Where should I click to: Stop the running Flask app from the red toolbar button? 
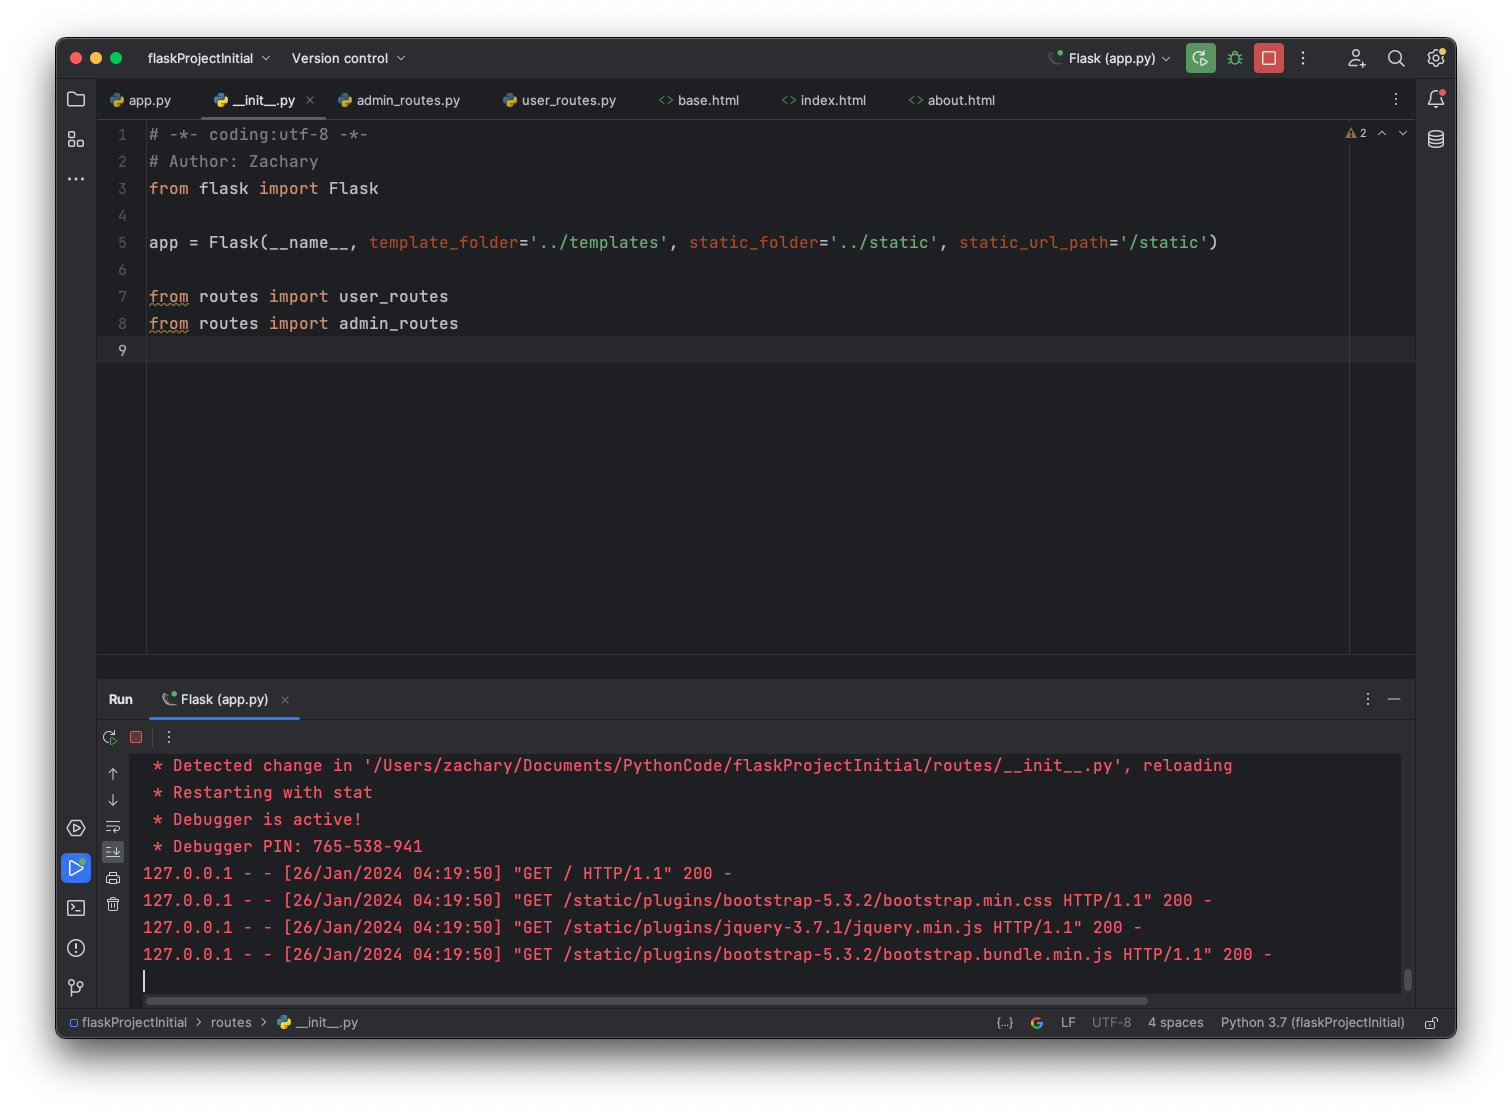(1269, 58)
